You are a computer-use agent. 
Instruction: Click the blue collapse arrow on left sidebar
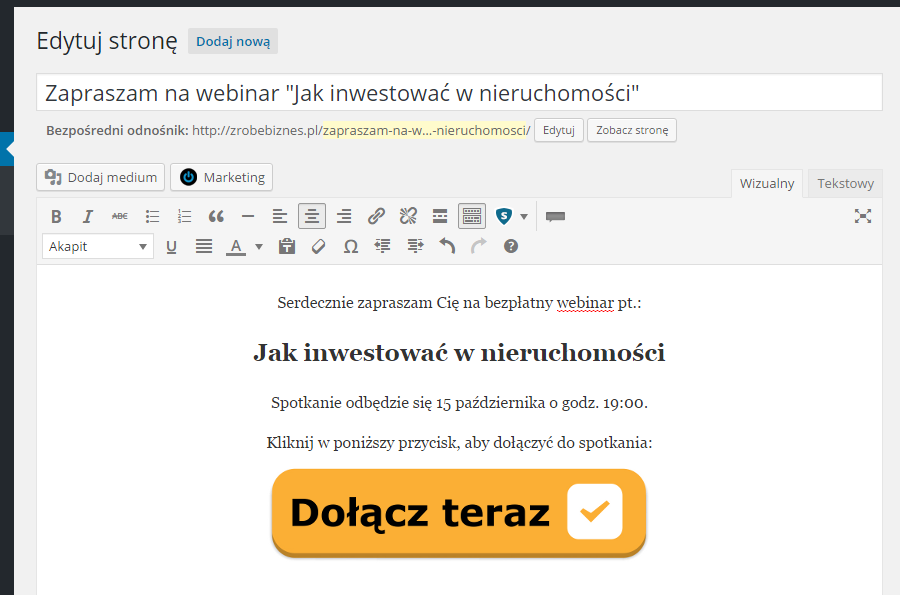pos(7,149)
